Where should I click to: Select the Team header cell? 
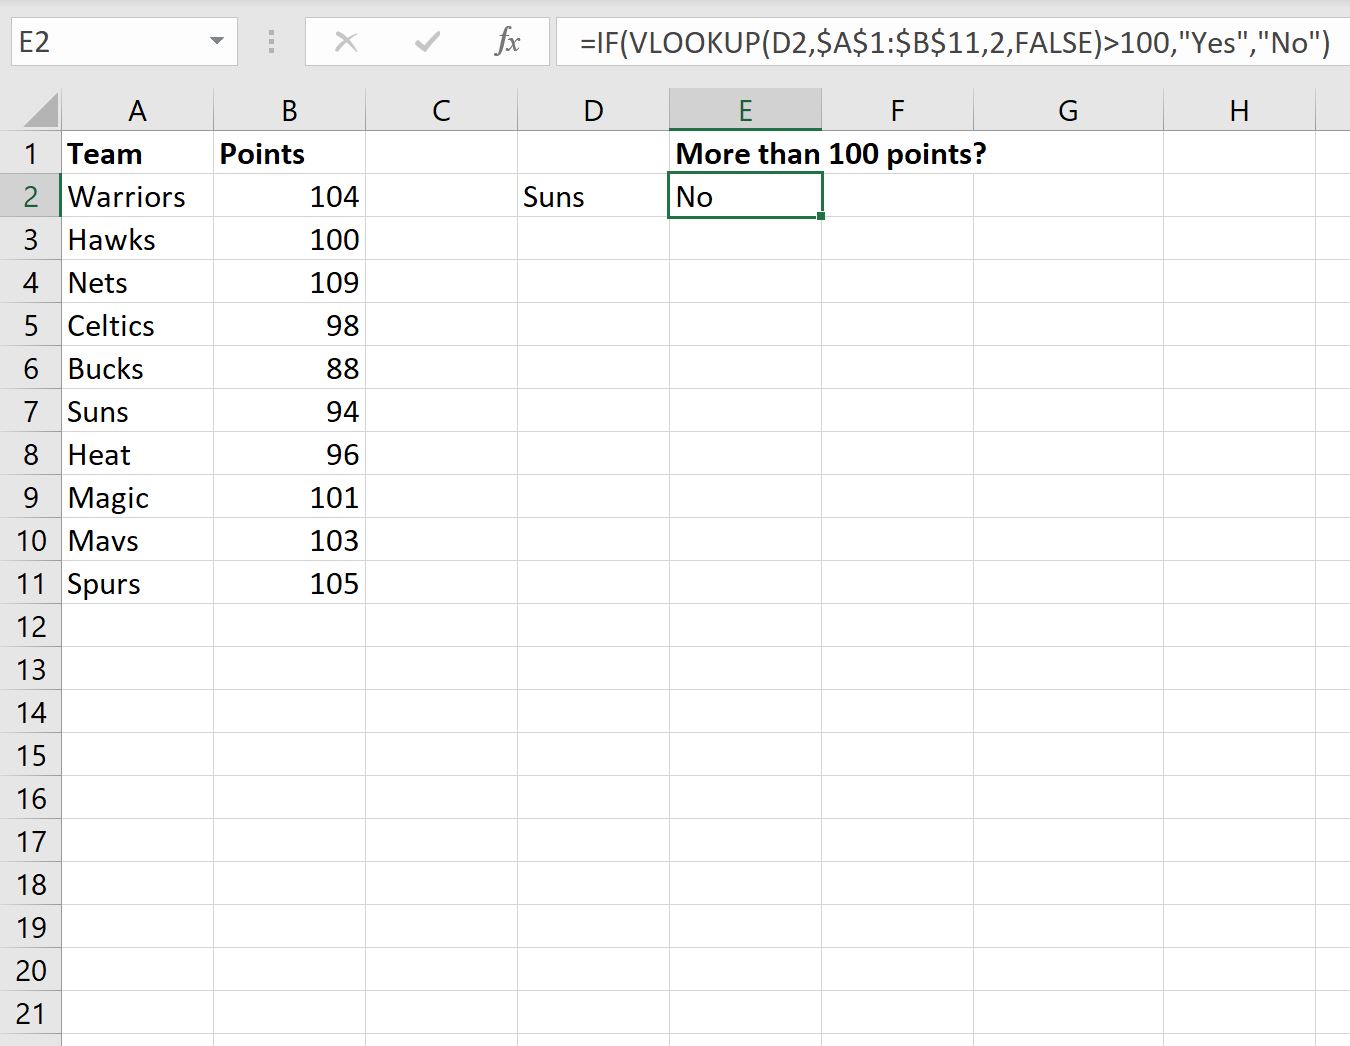[x=137, y=153]
